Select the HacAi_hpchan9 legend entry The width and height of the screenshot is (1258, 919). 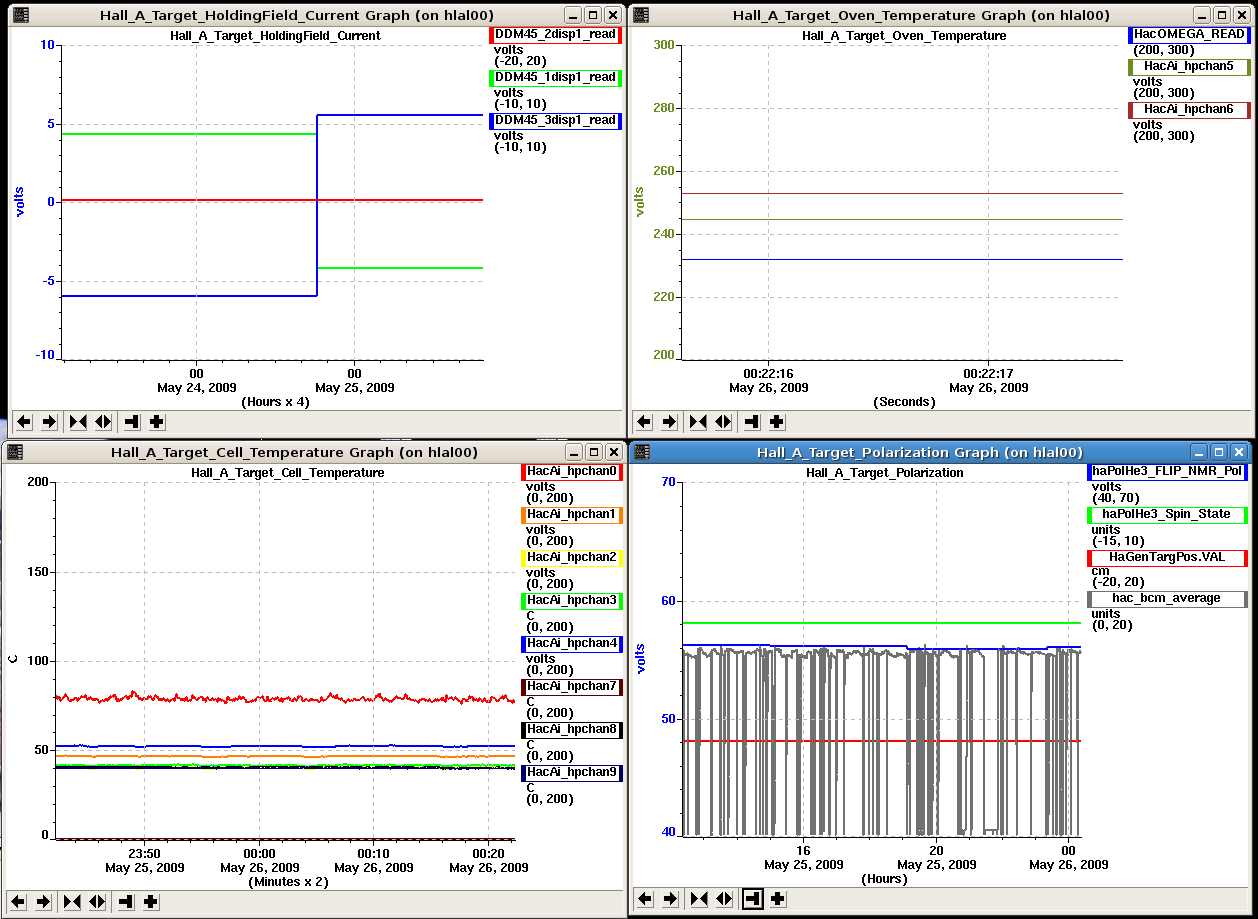pos(572,773)
